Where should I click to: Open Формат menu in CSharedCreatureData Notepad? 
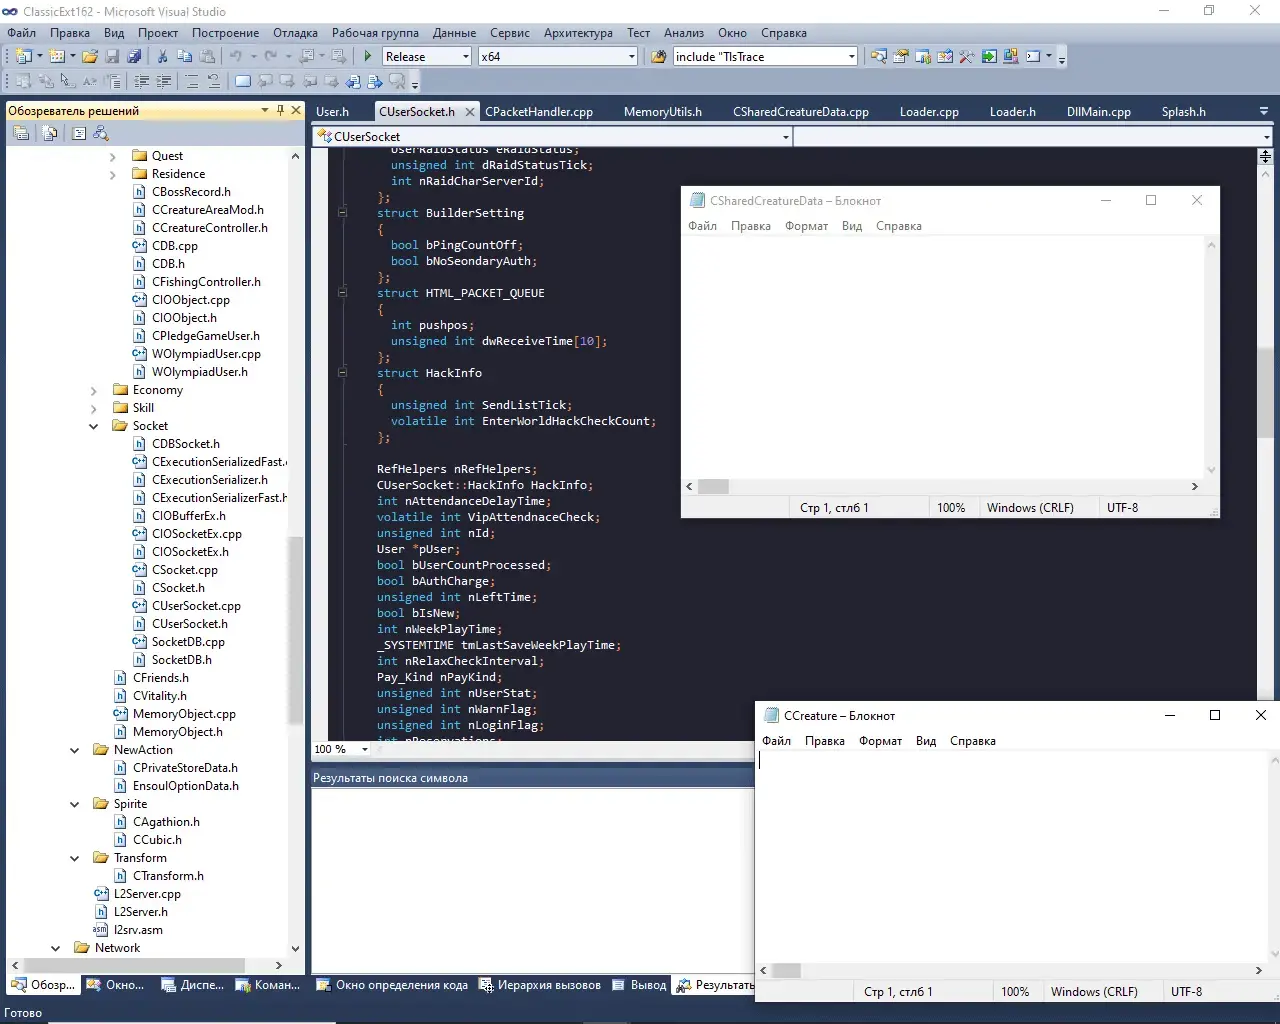pos(806,226)
